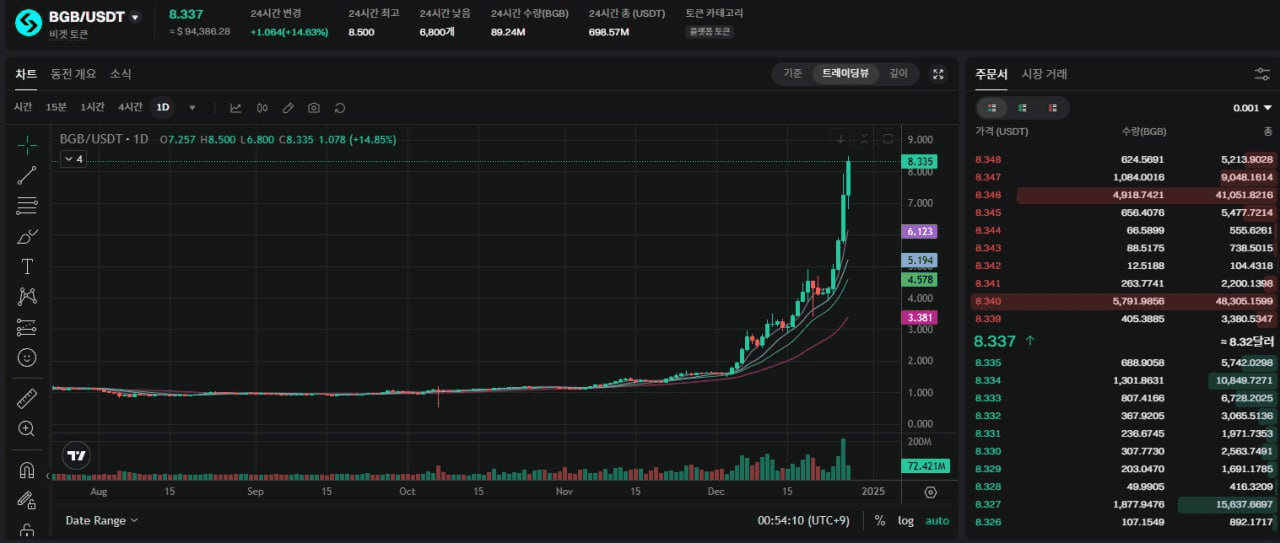Open the forecasting and measurement tools
1280x543 pixels.
click(27, 327)
